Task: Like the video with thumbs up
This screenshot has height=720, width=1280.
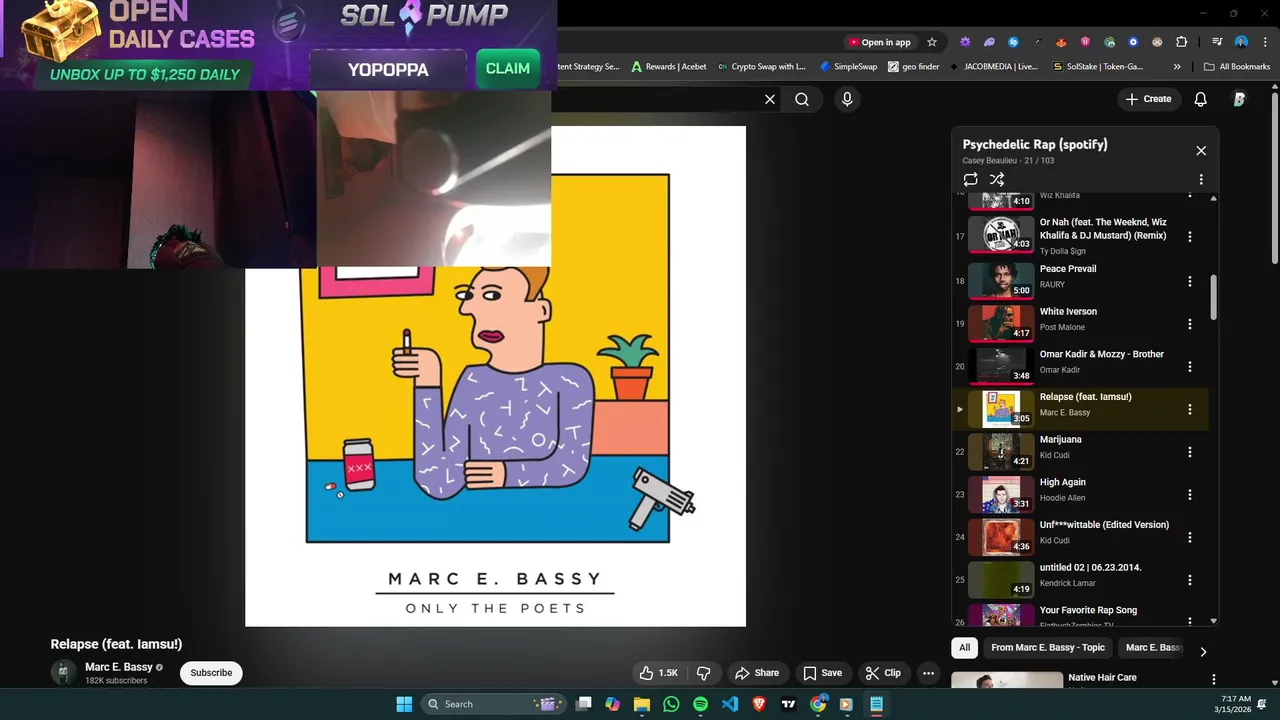Action: click(x=659, y=673)
